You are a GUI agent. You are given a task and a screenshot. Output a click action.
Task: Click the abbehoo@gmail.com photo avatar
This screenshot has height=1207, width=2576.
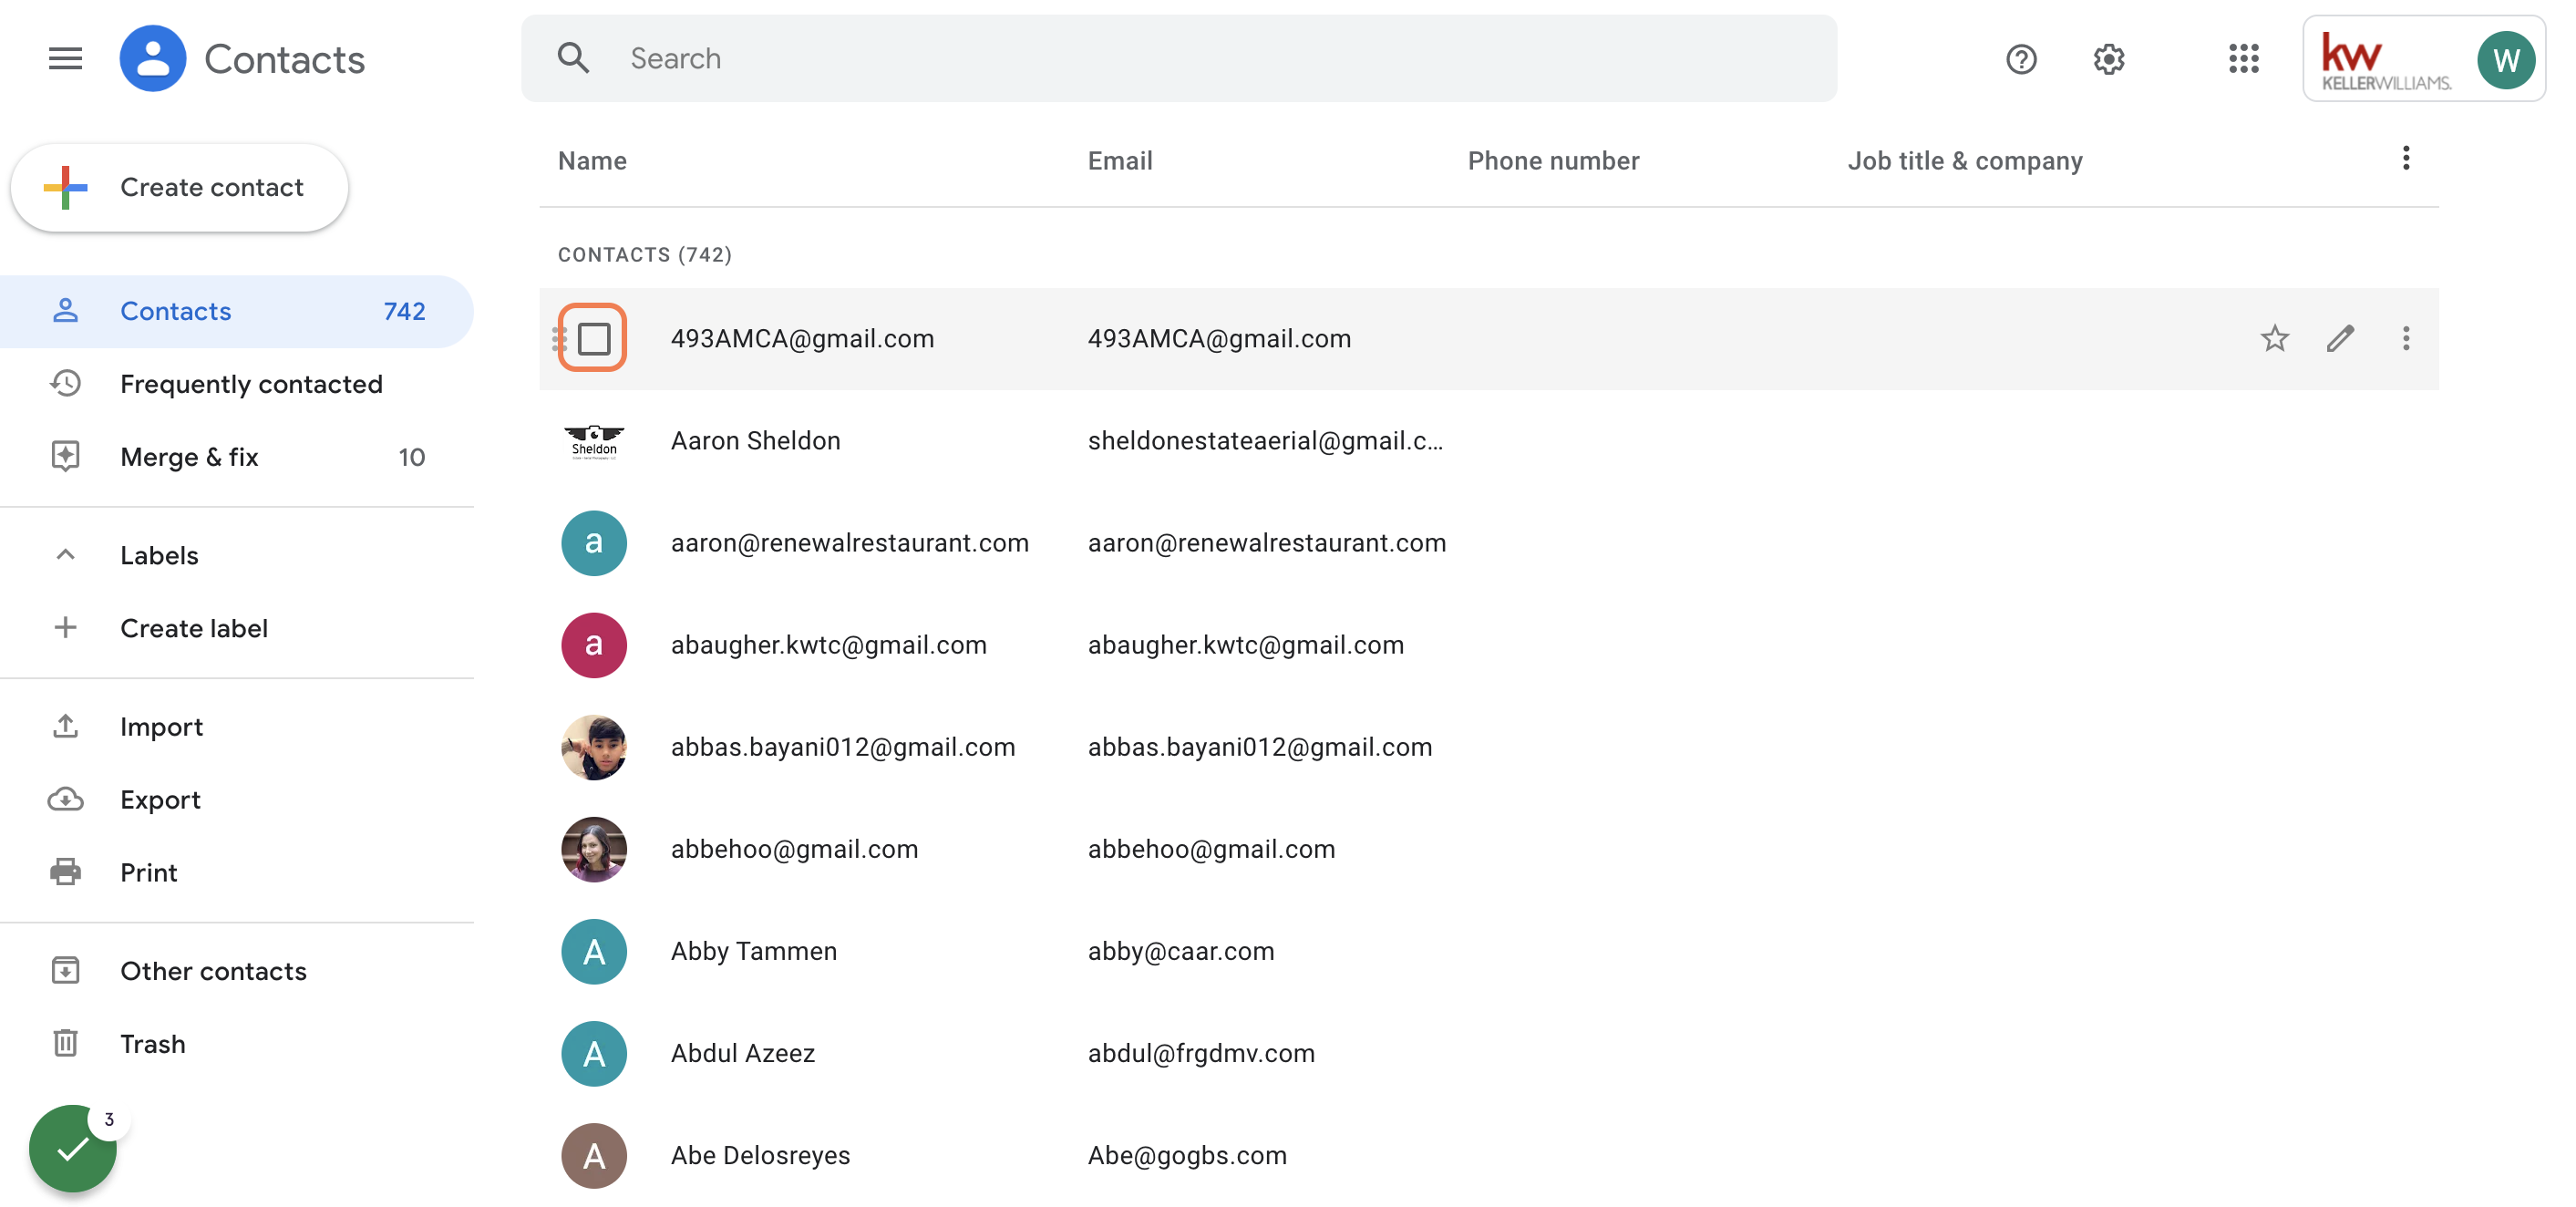(593, 849)
